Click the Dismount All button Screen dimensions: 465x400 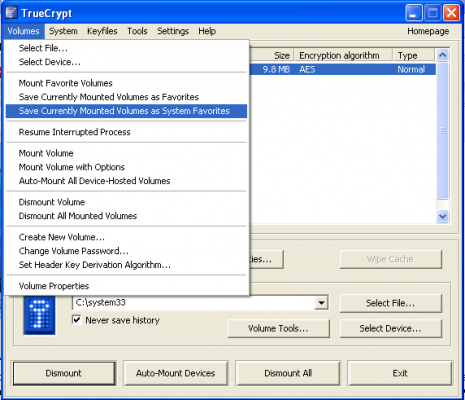(288, 373)
